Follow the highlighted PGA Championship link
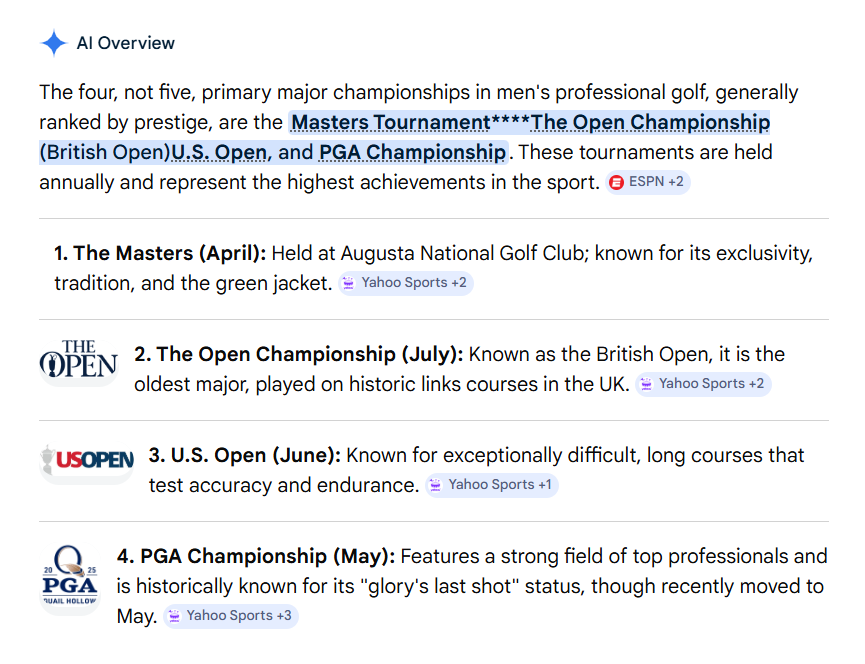This screenshot has width=865, height=664. point(412,153)
